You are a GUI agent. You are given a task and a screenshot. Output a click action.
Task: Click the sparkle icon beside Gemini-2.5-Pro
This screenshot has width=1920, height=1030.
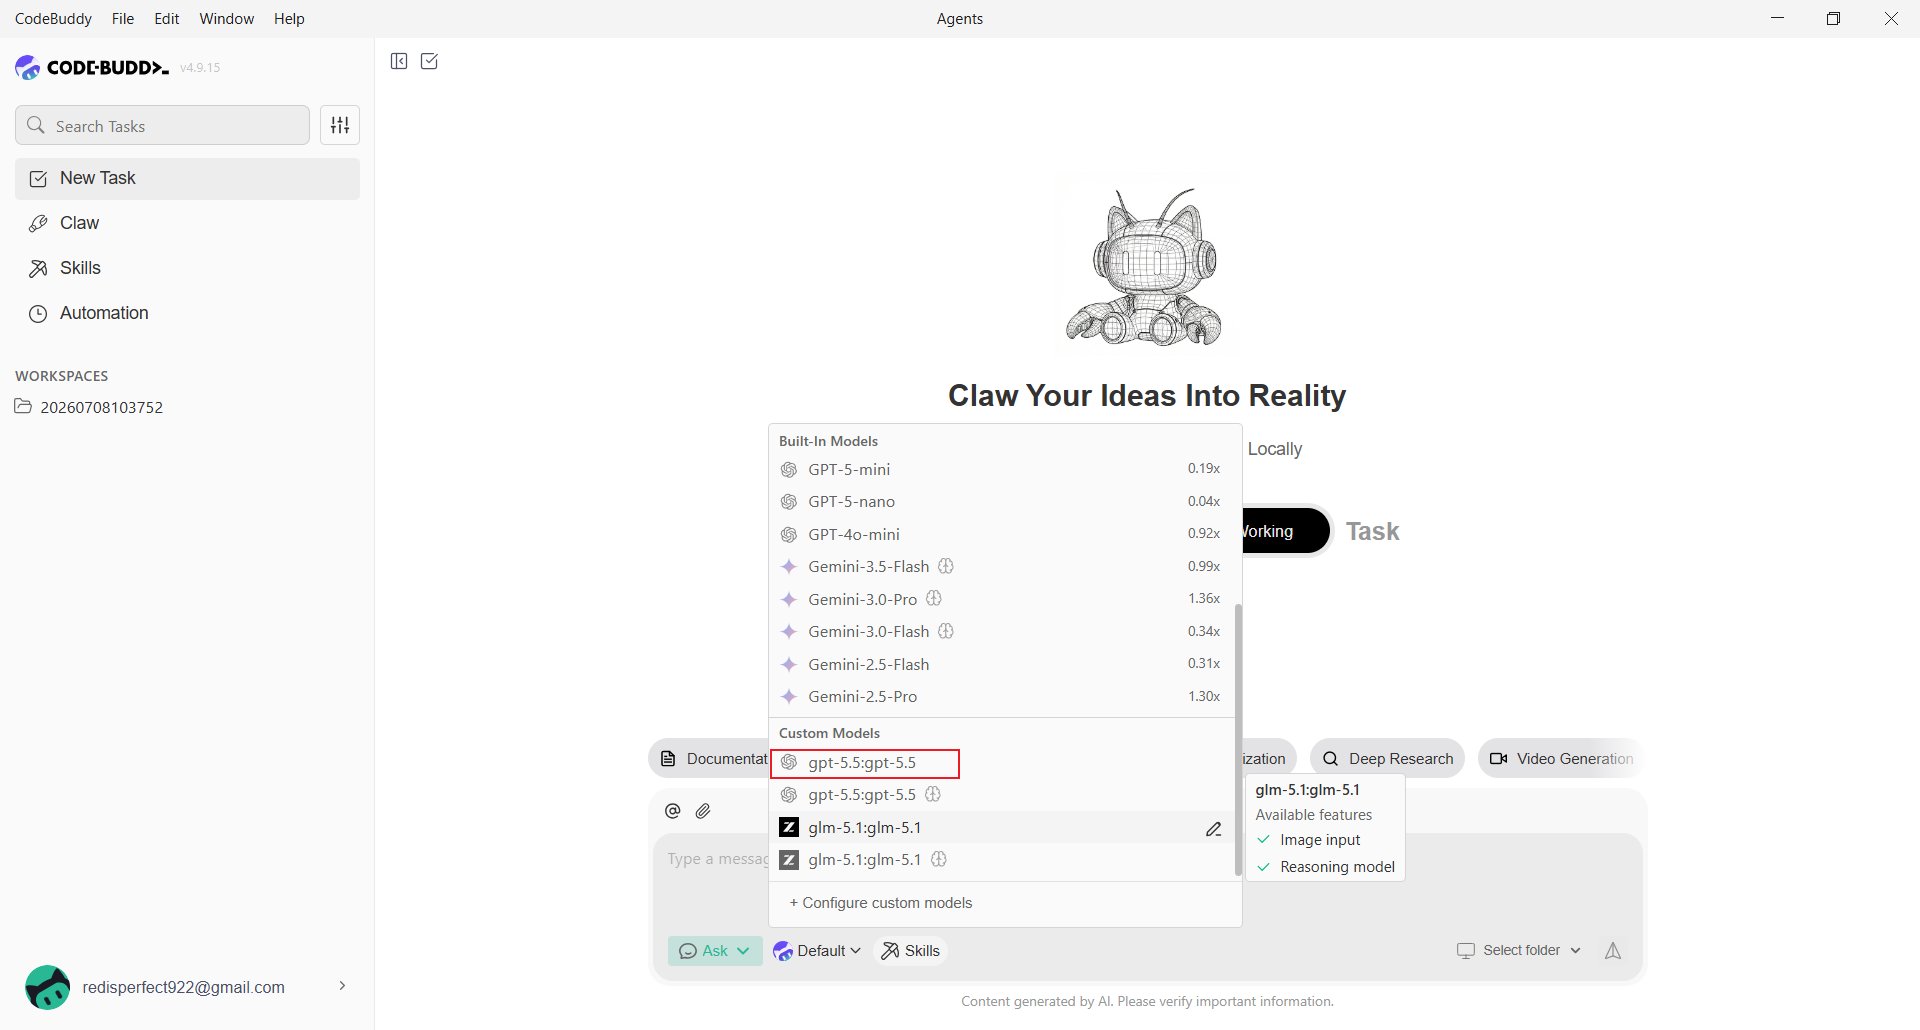(x=789, y=696)
